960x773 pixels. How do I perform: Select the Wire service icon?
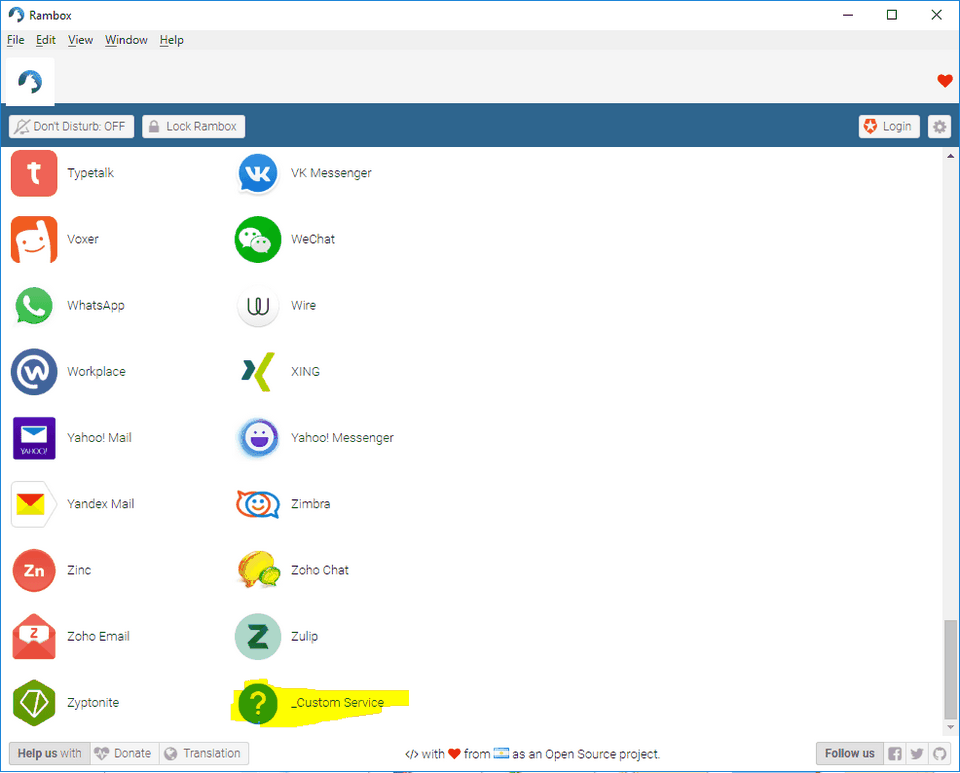pyautogui.click(x=258, y=305)
